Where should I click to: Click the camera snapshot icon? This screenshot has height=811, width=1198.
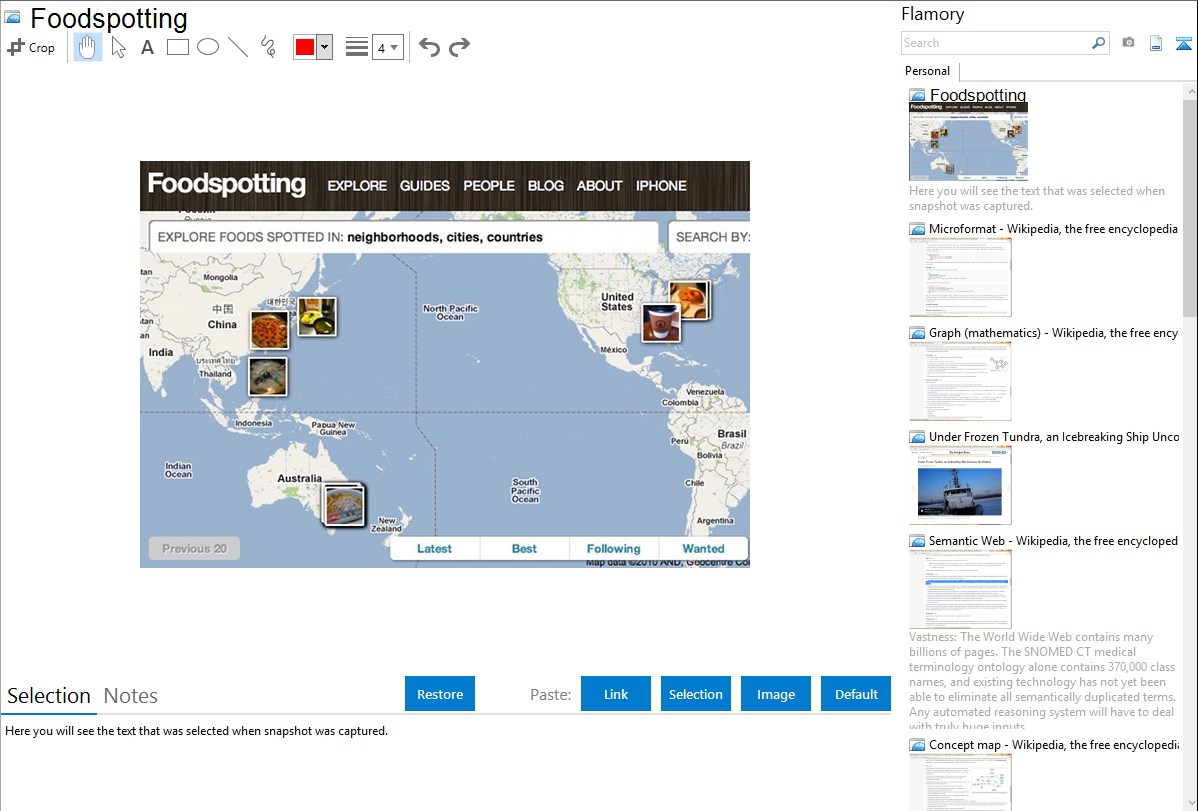click(1128, 43)
